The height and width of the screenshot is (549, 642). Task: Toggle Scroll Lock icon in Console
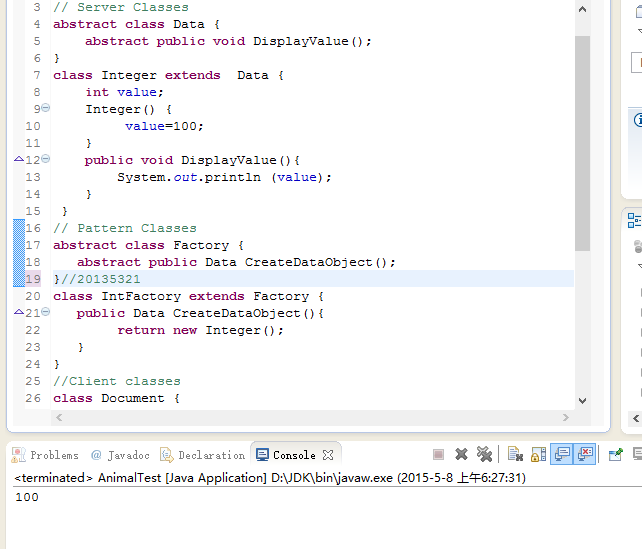[538, 454]
